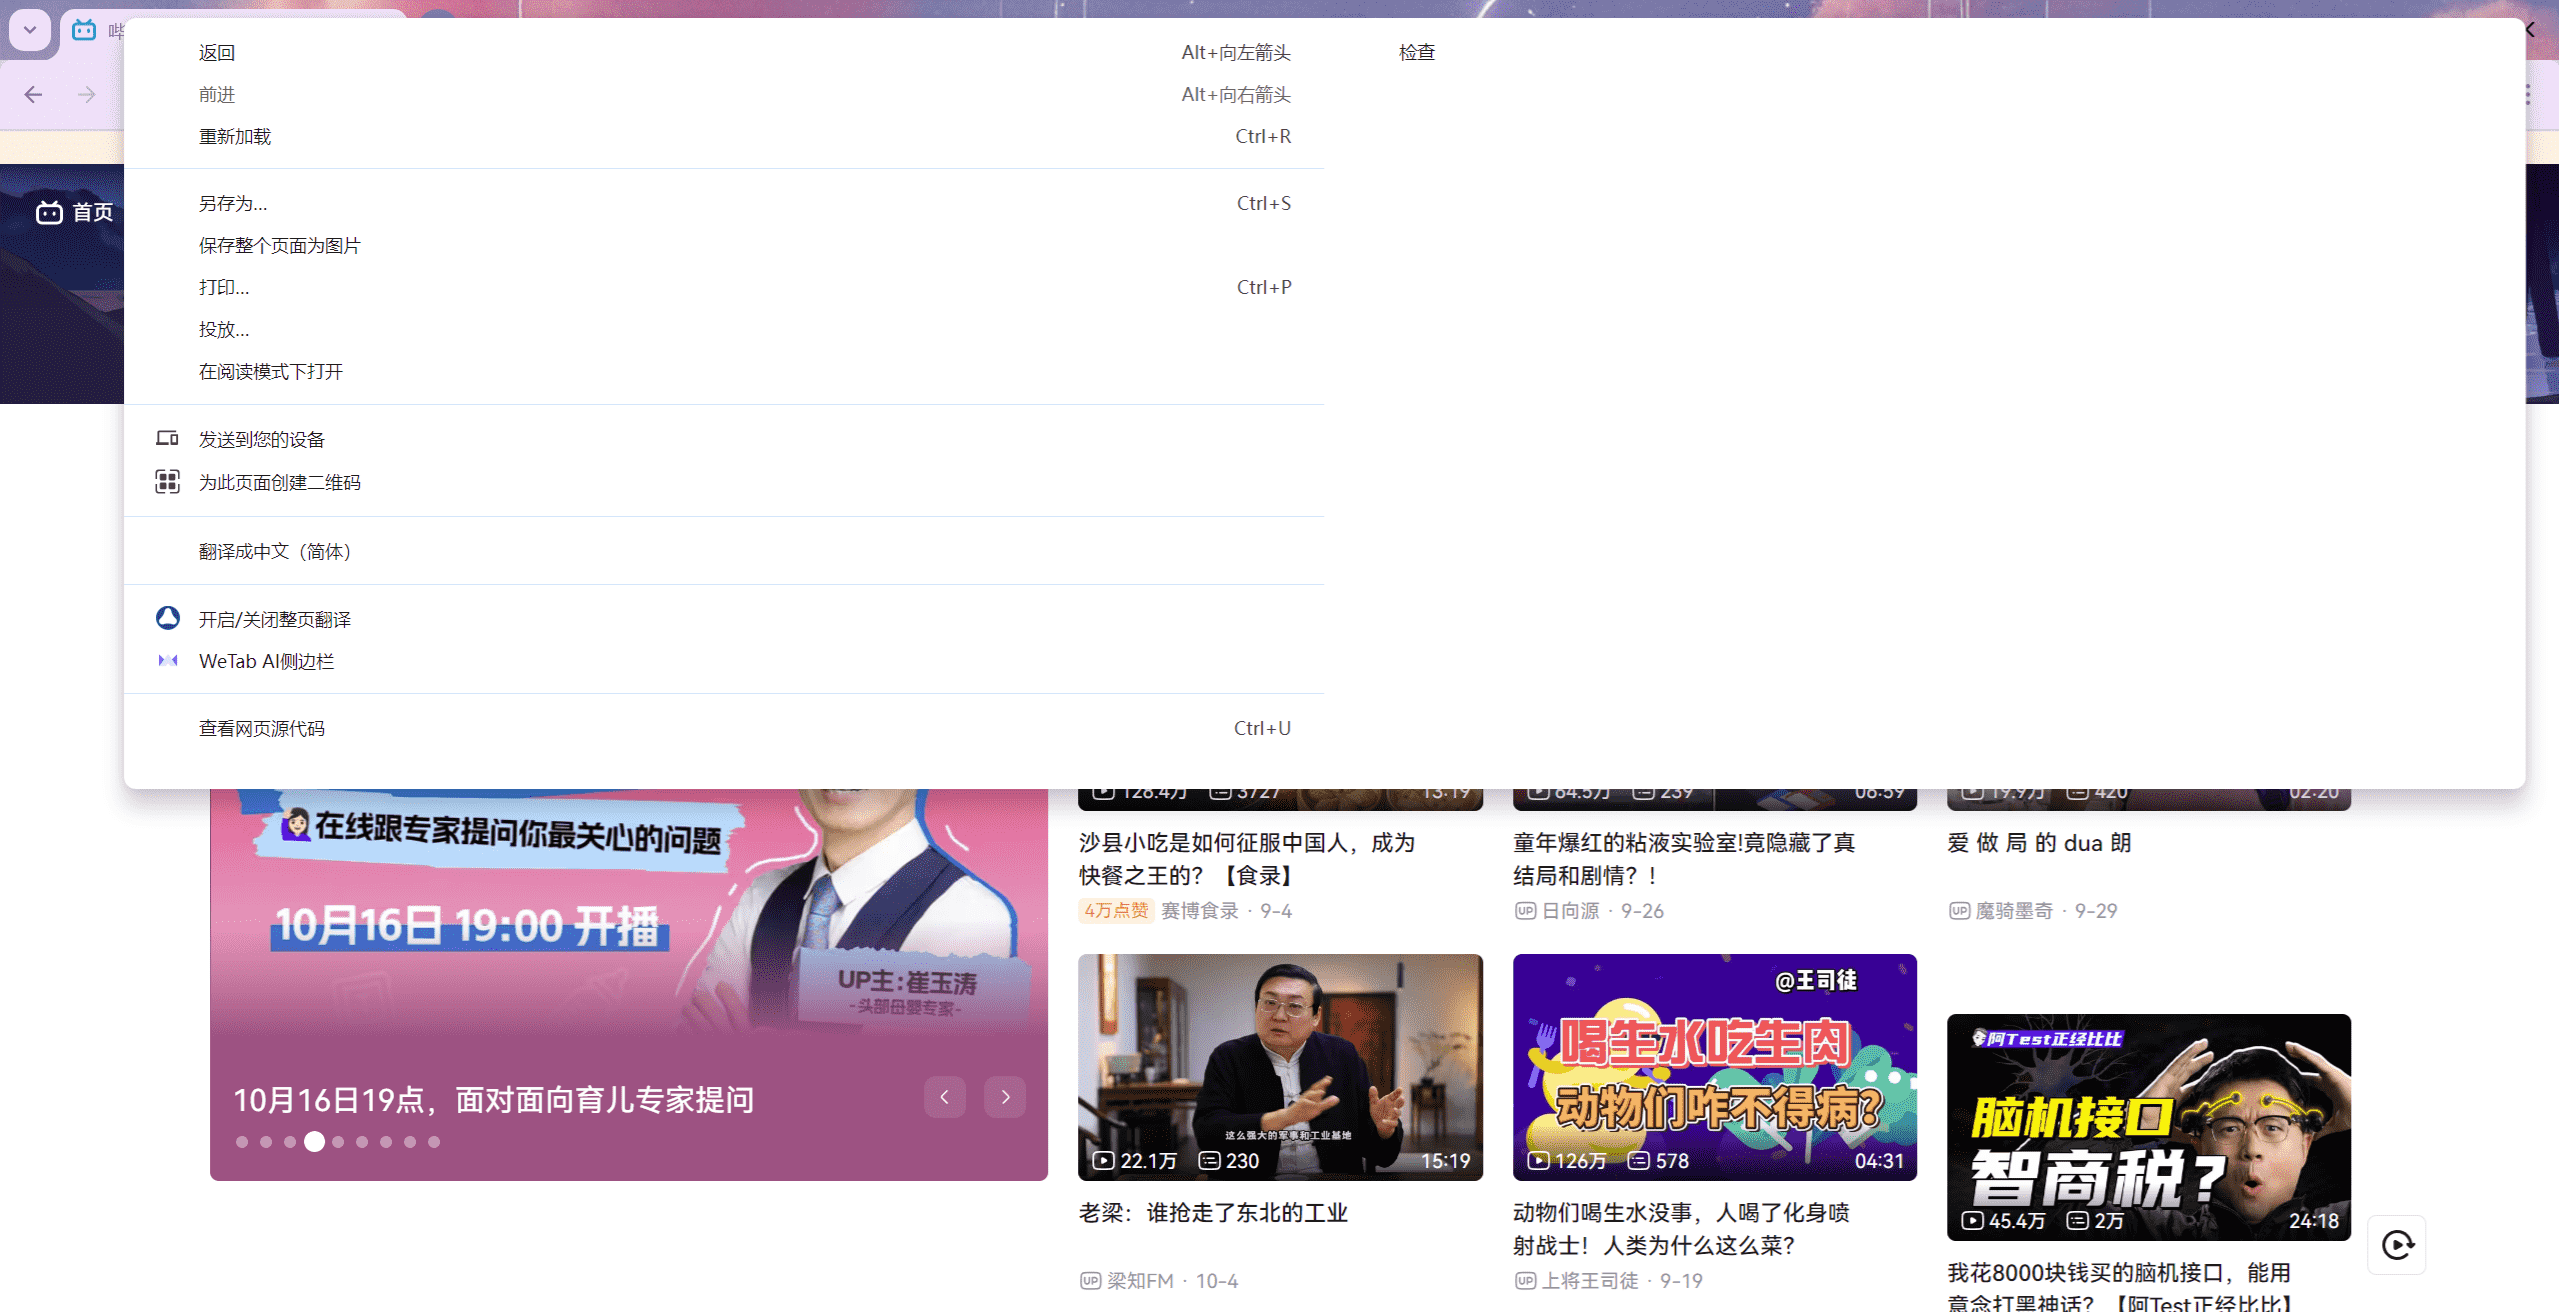Select 检查 in the context menu
2559x1312 pixels.
click(1416, 52)
